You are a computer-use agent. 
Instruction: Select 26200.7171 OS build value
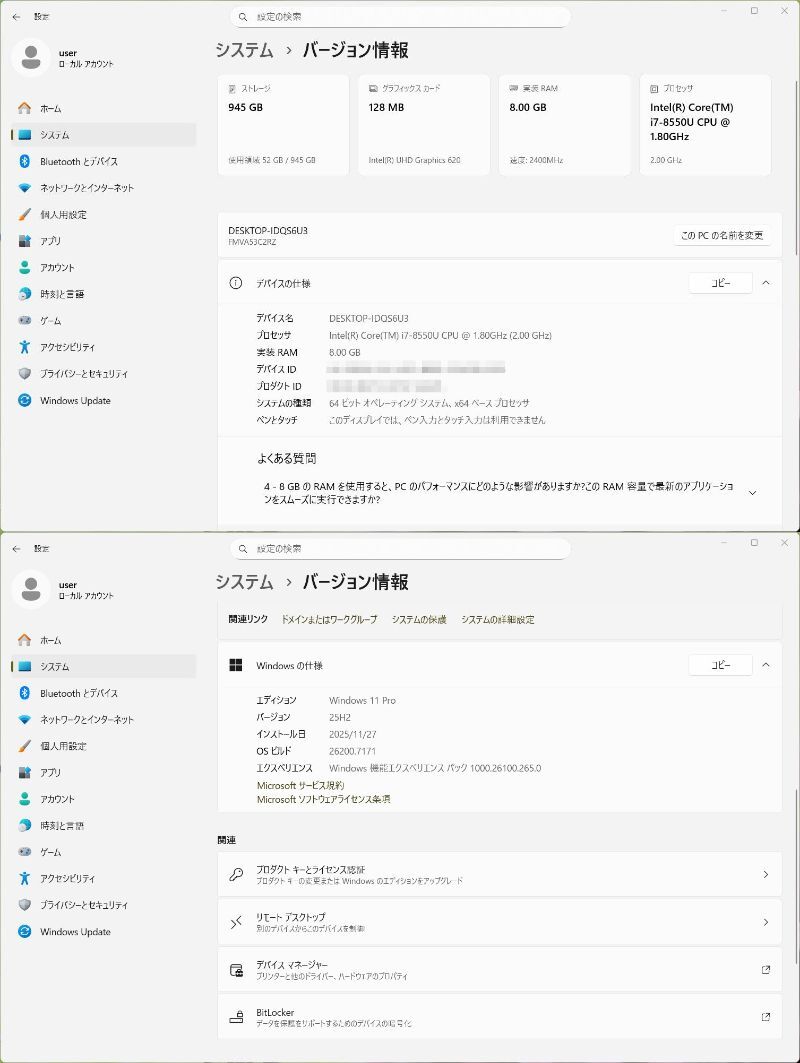pyautogui.click(x=352, y=751)
